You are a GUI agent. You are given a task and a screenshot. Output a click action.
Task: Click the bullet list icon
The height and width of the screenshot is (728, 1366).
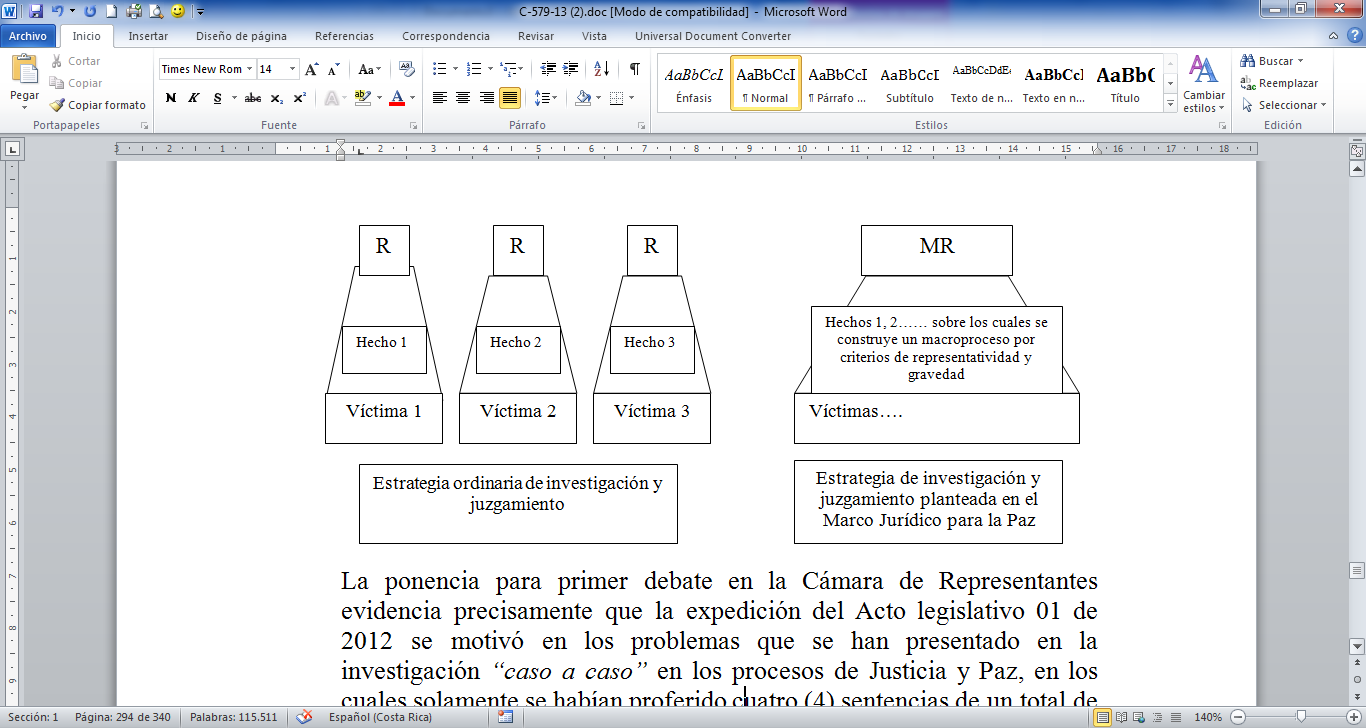coord(439,69)
